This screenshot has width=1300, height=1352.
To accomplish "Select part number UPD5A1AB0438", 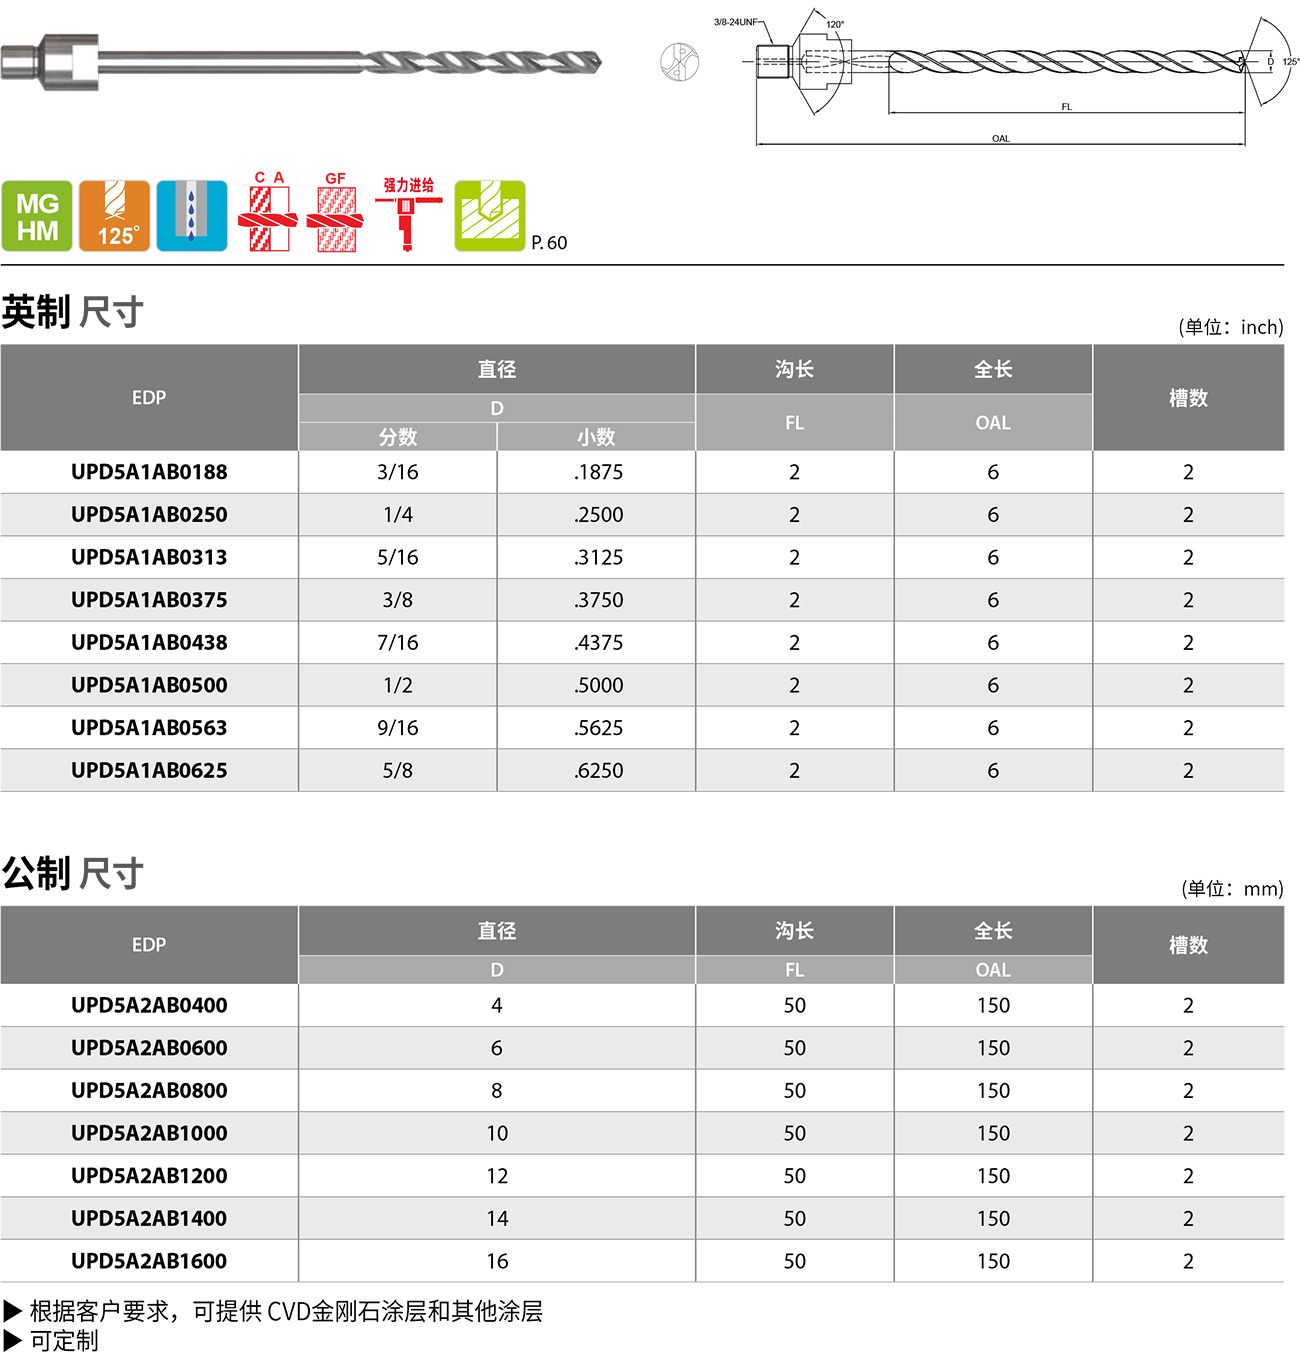I will pos(149,643).
